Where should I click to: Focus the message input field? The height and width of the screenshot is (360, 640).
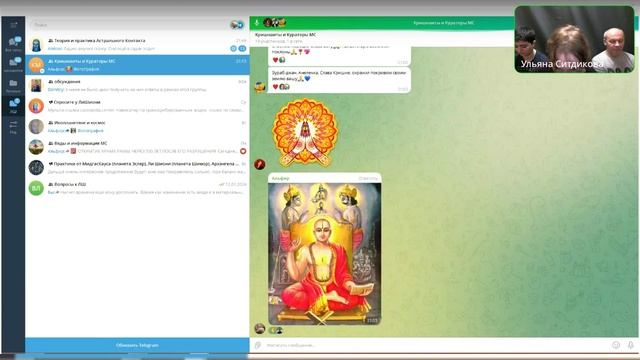437,345
